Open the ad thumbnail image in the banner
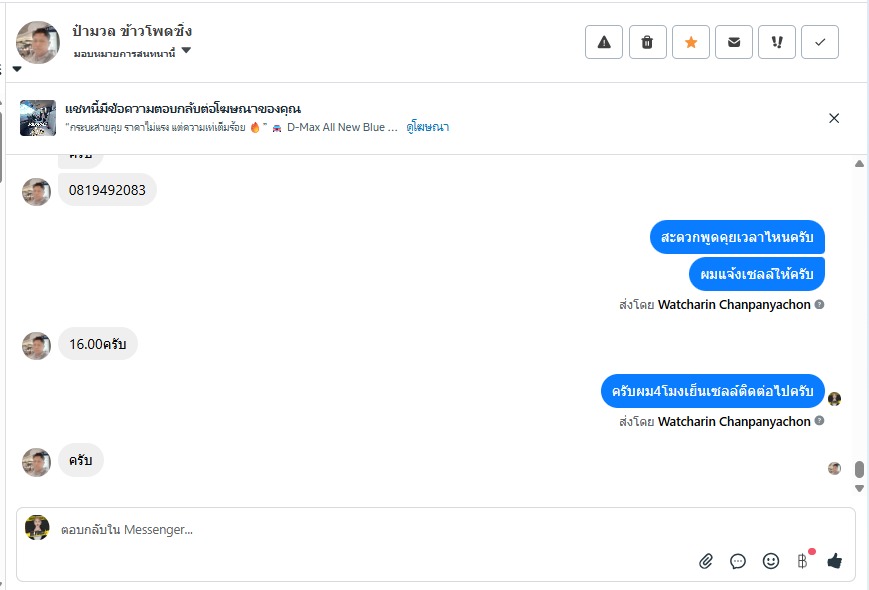The height and width of the screenshot is (590, 869). (x=38, y=118)
